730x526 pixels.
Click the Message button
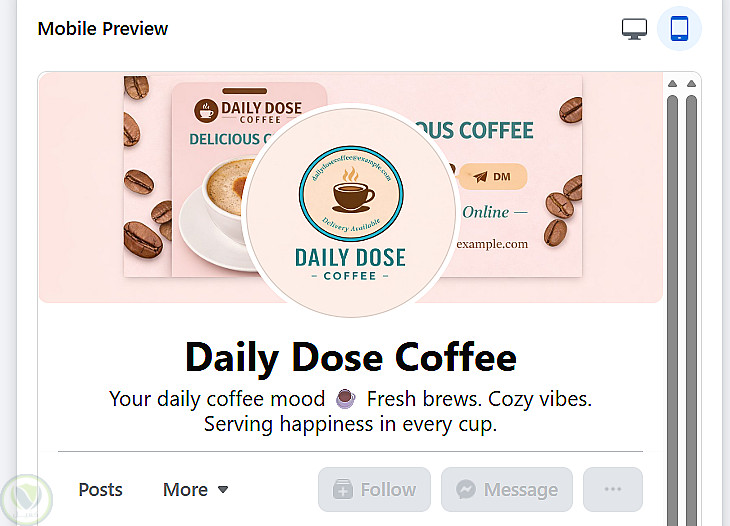[x=507, y=490]
